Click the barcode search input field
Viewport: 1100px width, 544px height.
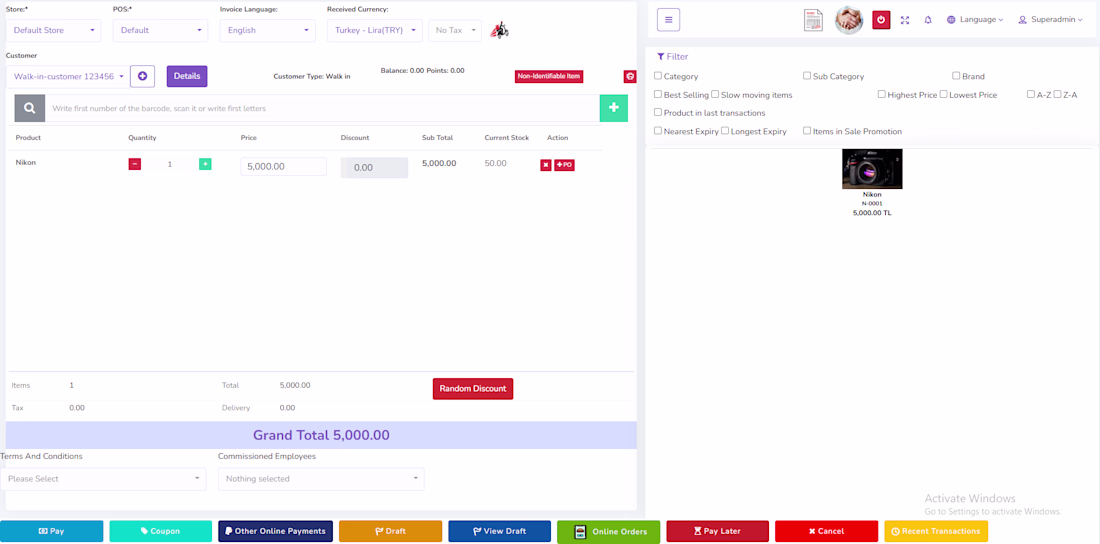pyautogui.click(x=322, y=109)
